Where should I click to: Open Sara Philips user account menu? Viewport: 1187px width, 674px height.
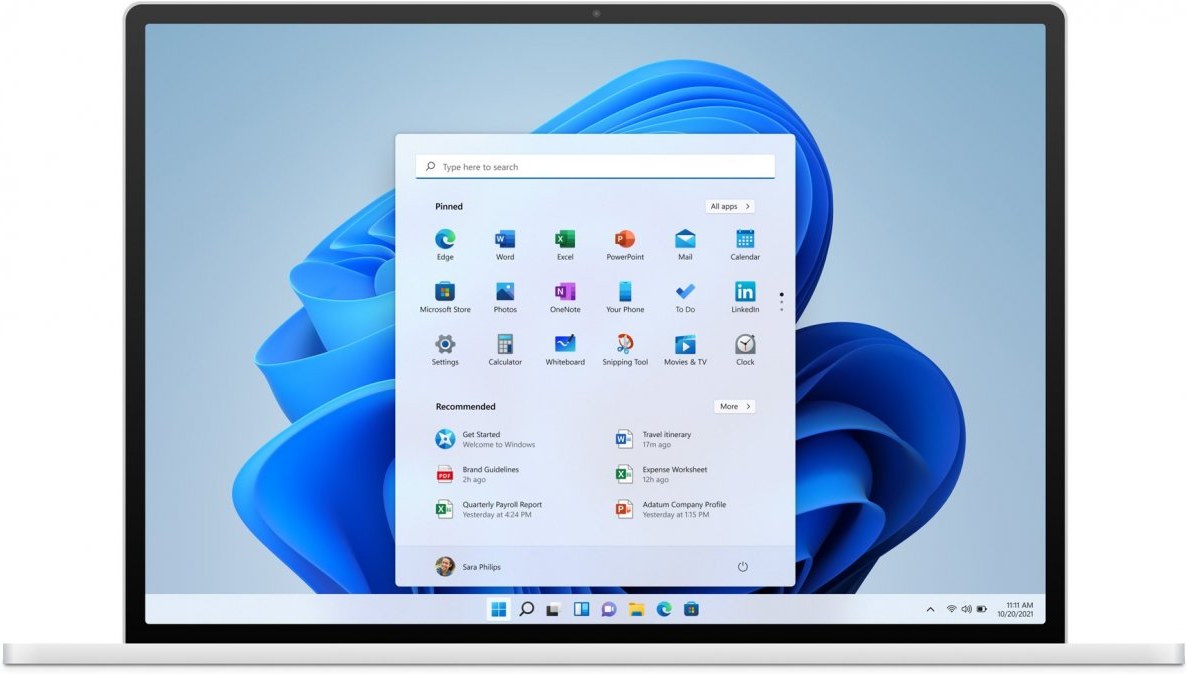coord(468,567)
